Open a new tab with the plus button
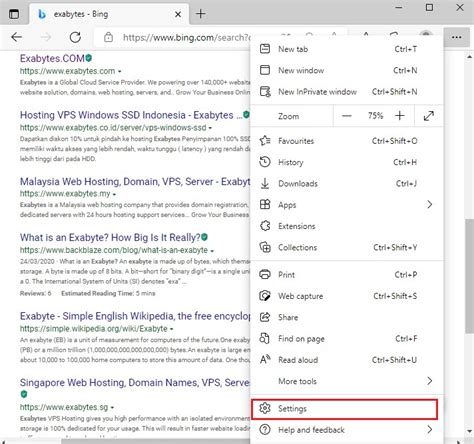The image size is (474, 444). [x=201, y=14]
